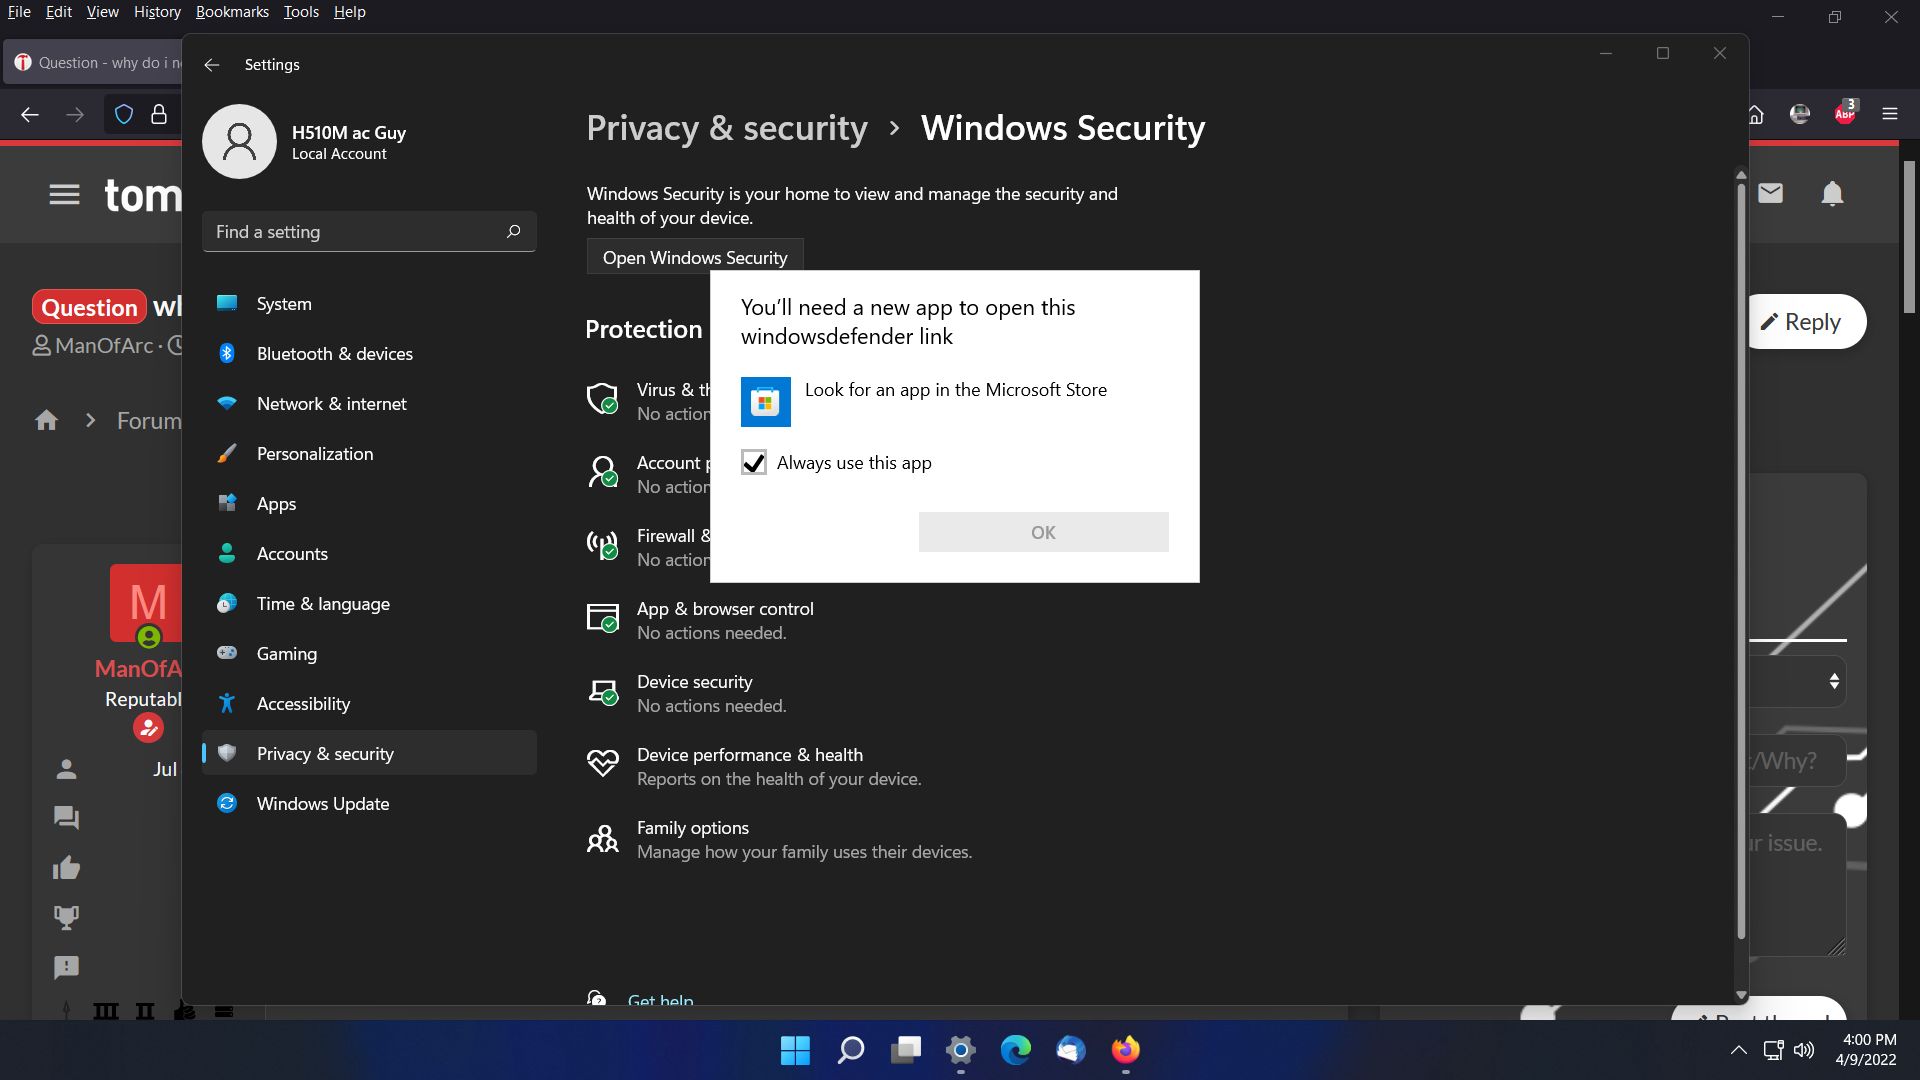Open Accounts settings

coord(369,553)
